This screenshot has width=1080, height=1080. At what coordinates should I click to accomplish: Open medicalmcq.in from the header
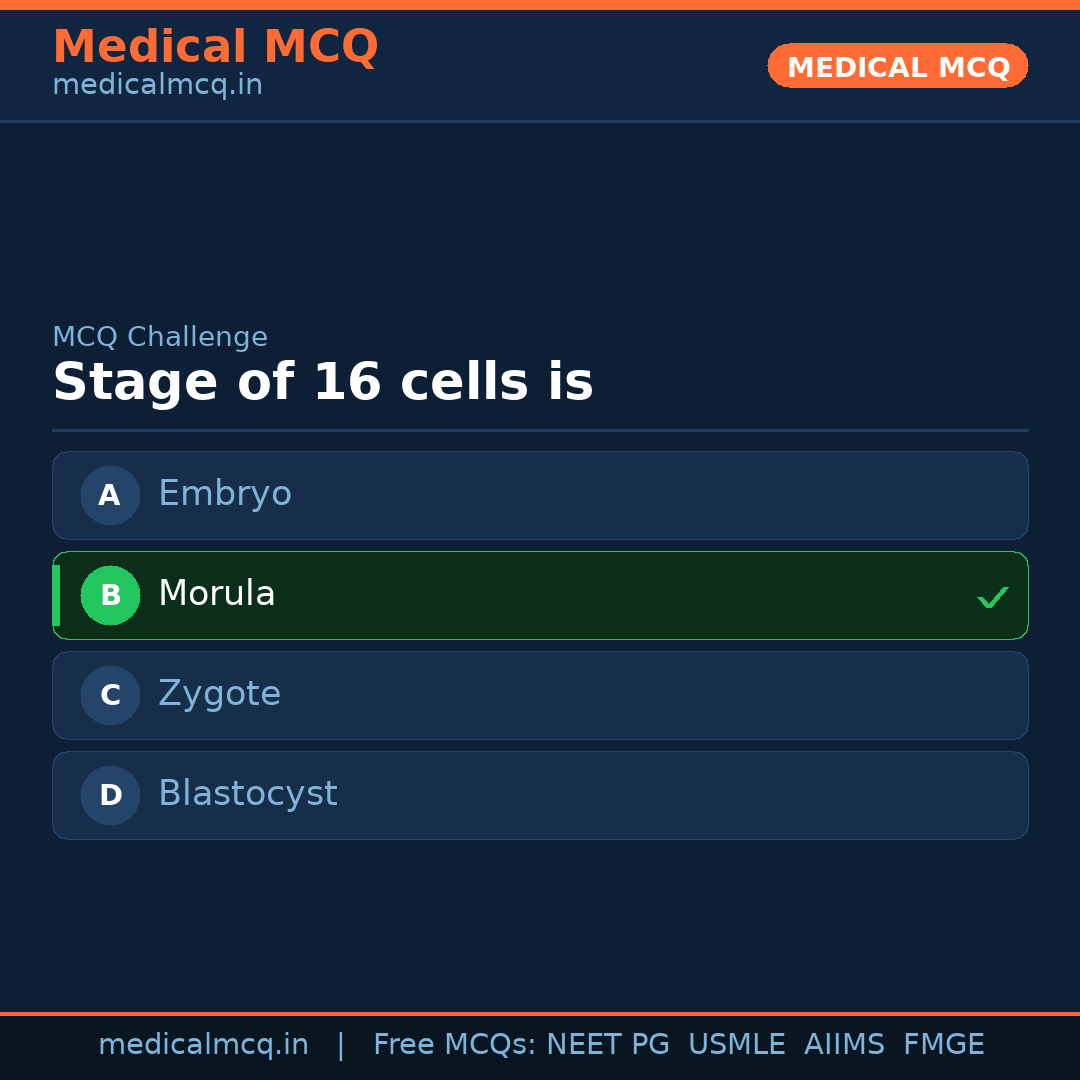[157, 84]
